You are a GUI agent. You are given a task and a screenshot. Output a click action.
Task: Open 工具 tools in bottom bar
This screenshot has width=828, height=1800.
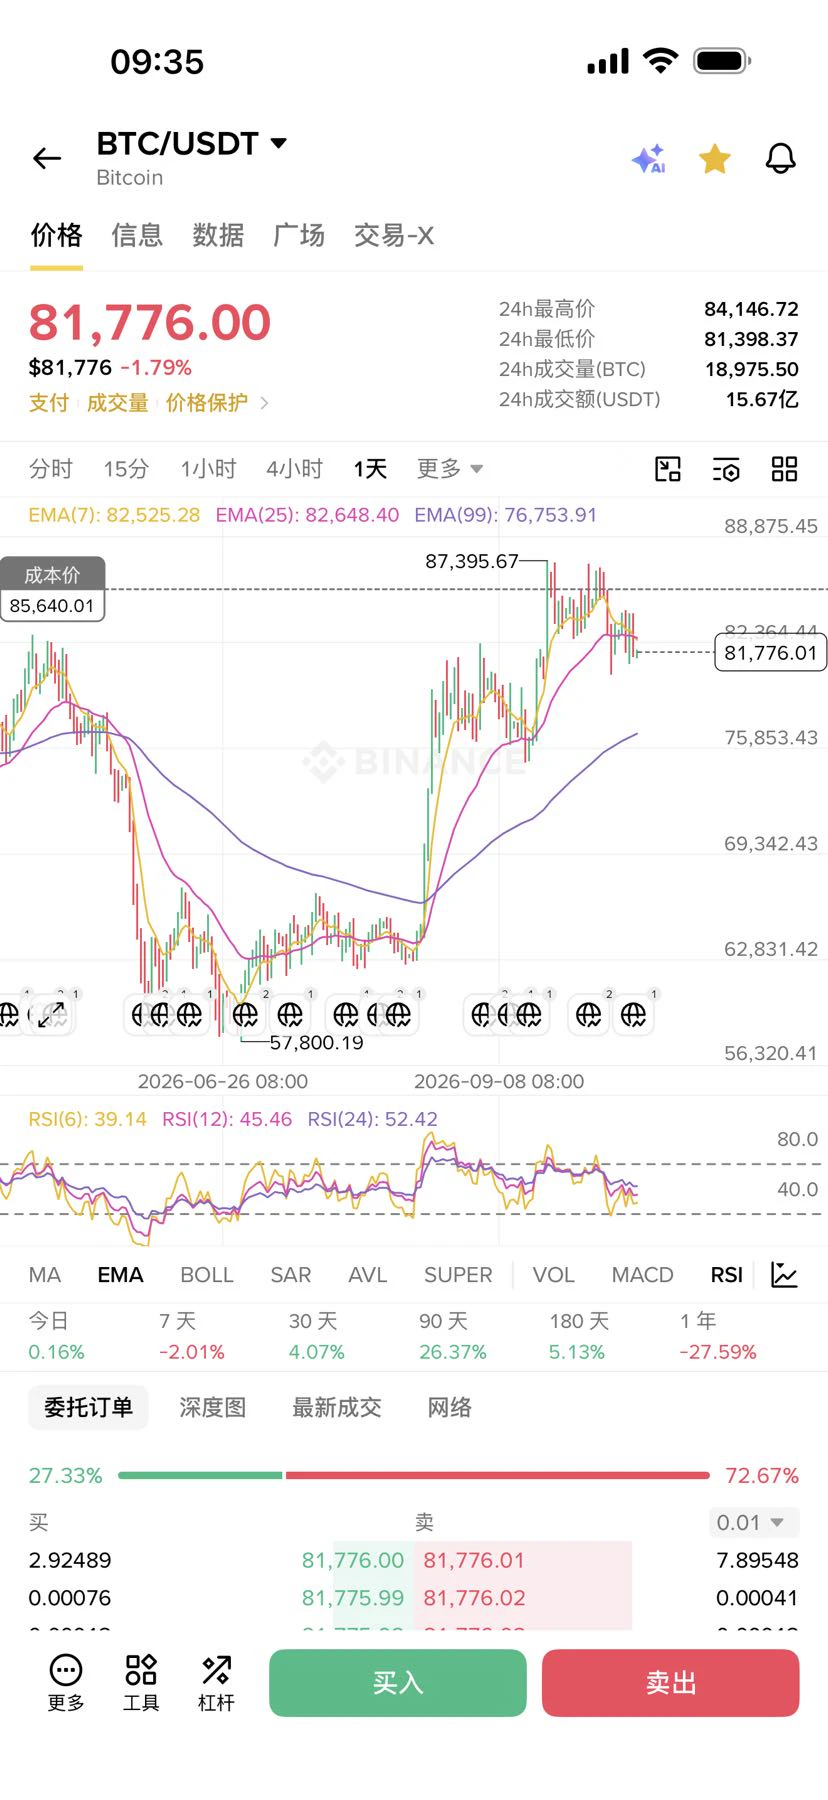(141, 1683)
